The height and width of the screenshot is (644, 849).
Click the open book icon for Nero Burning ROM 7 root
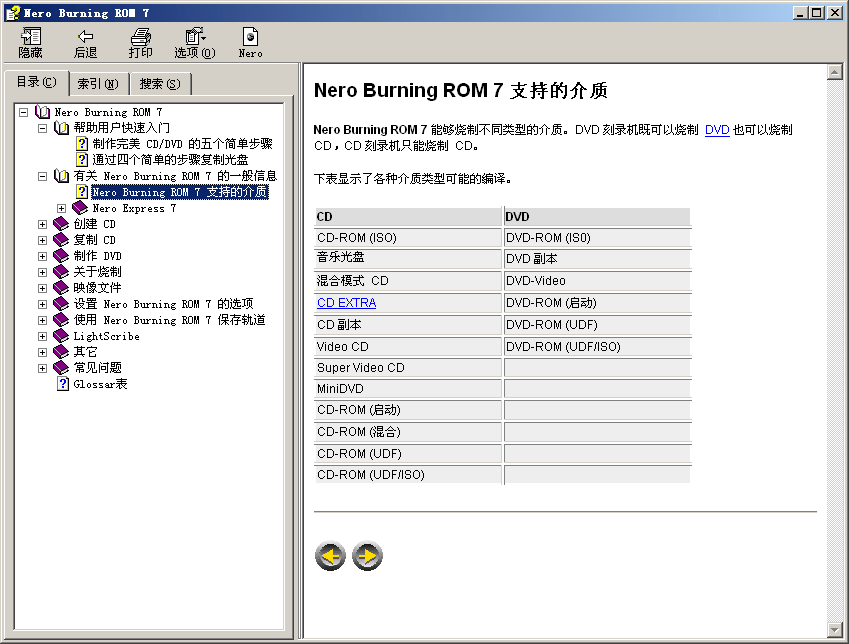point(42,112)
